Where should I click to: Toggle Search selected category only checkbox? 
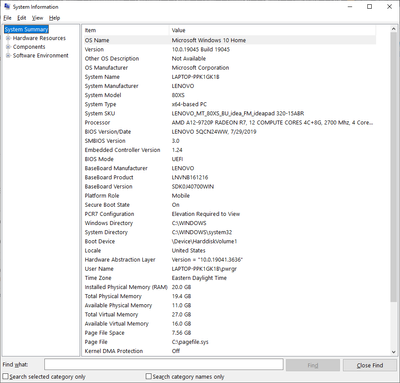[6, 376]
